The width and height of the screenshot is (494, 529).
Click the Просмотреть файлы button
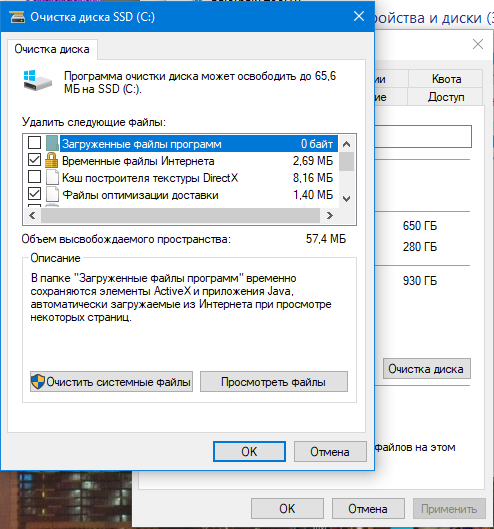274,382
